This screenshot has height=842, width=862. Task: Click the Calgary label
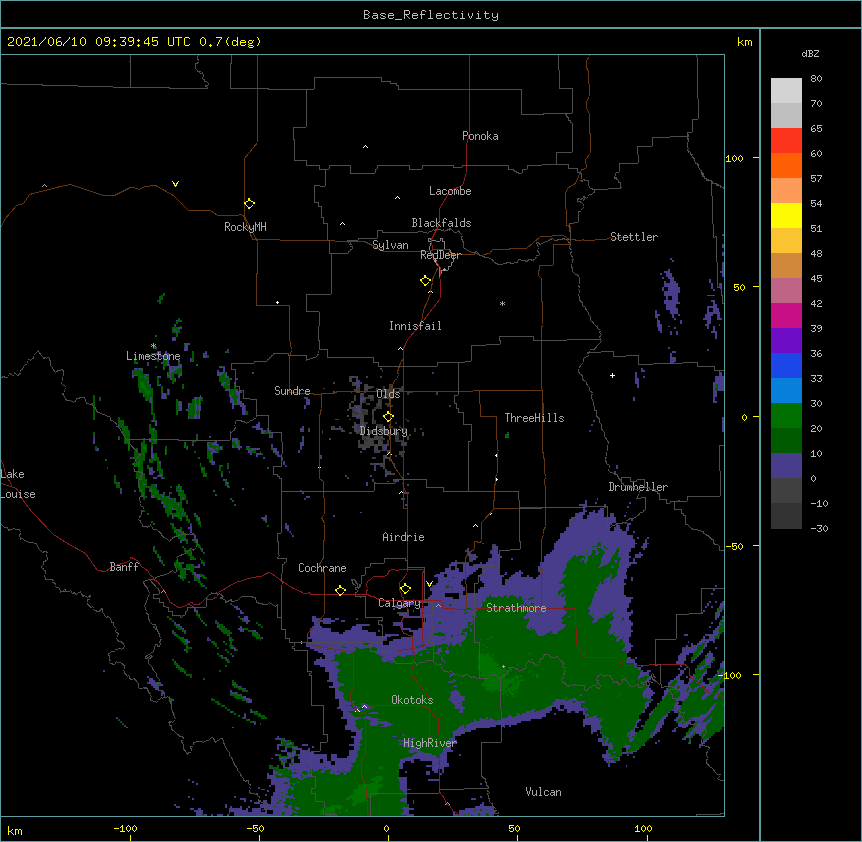click(x=399, y=603)
